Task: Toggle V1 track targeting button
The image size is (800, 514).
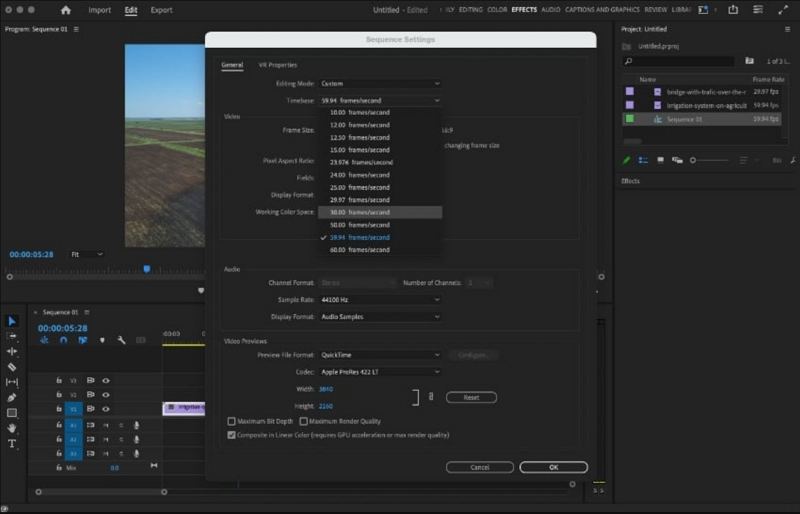Action: coord(73,409)
